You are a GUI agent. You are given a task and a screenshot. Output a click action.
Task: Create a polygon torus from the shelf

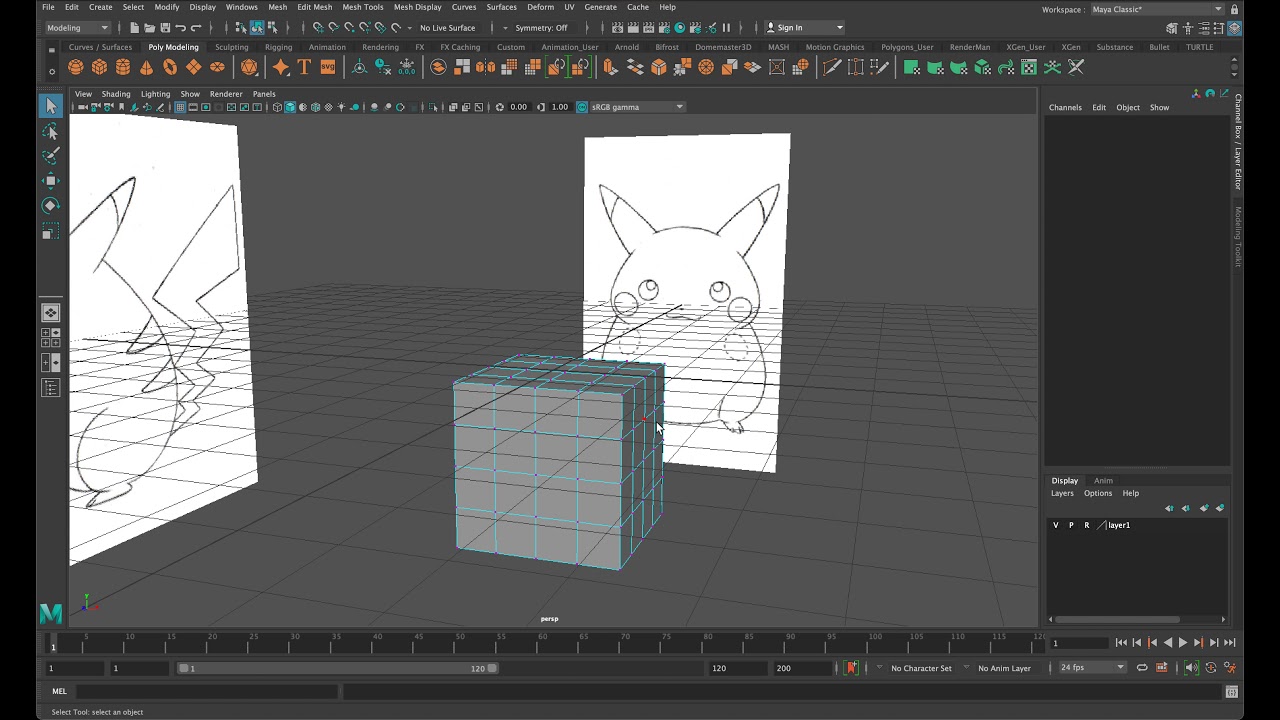tap(170, 67)
